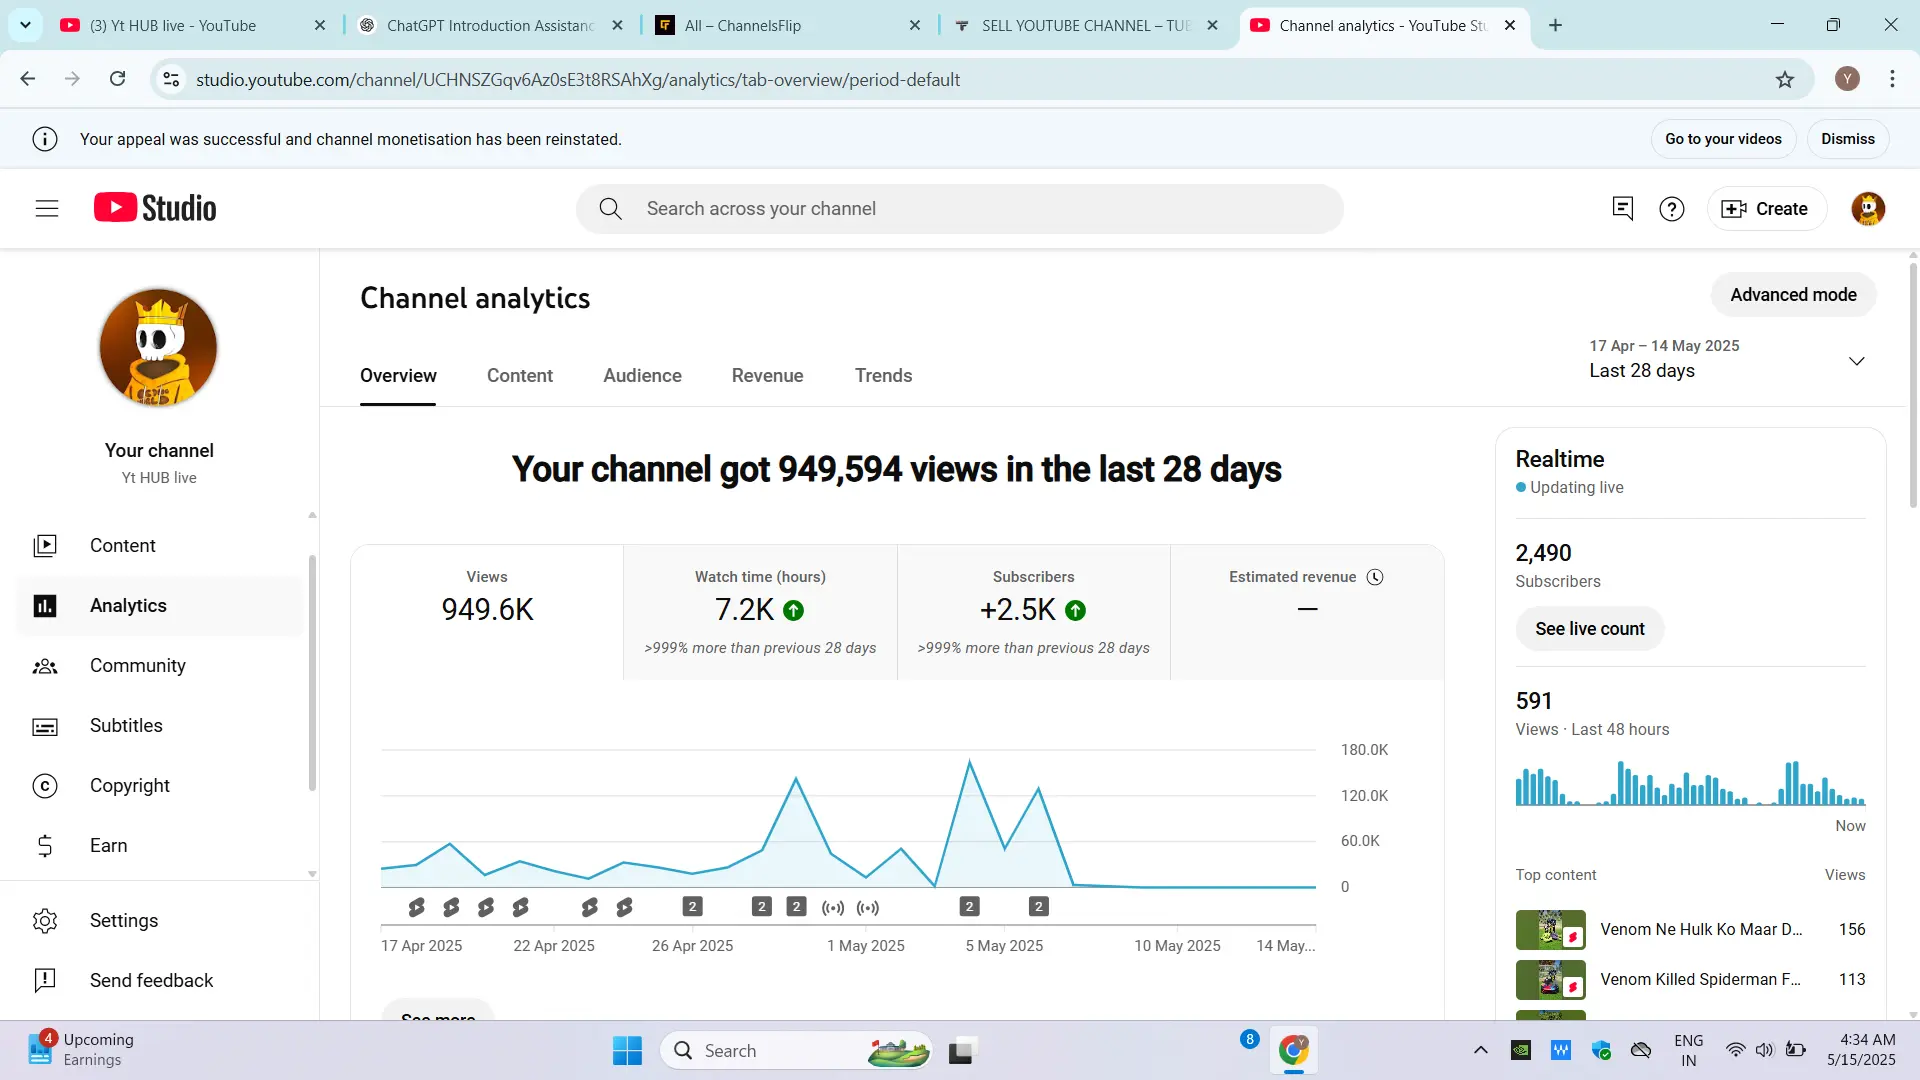Switch to the Content analytics tab

[519, 376]
